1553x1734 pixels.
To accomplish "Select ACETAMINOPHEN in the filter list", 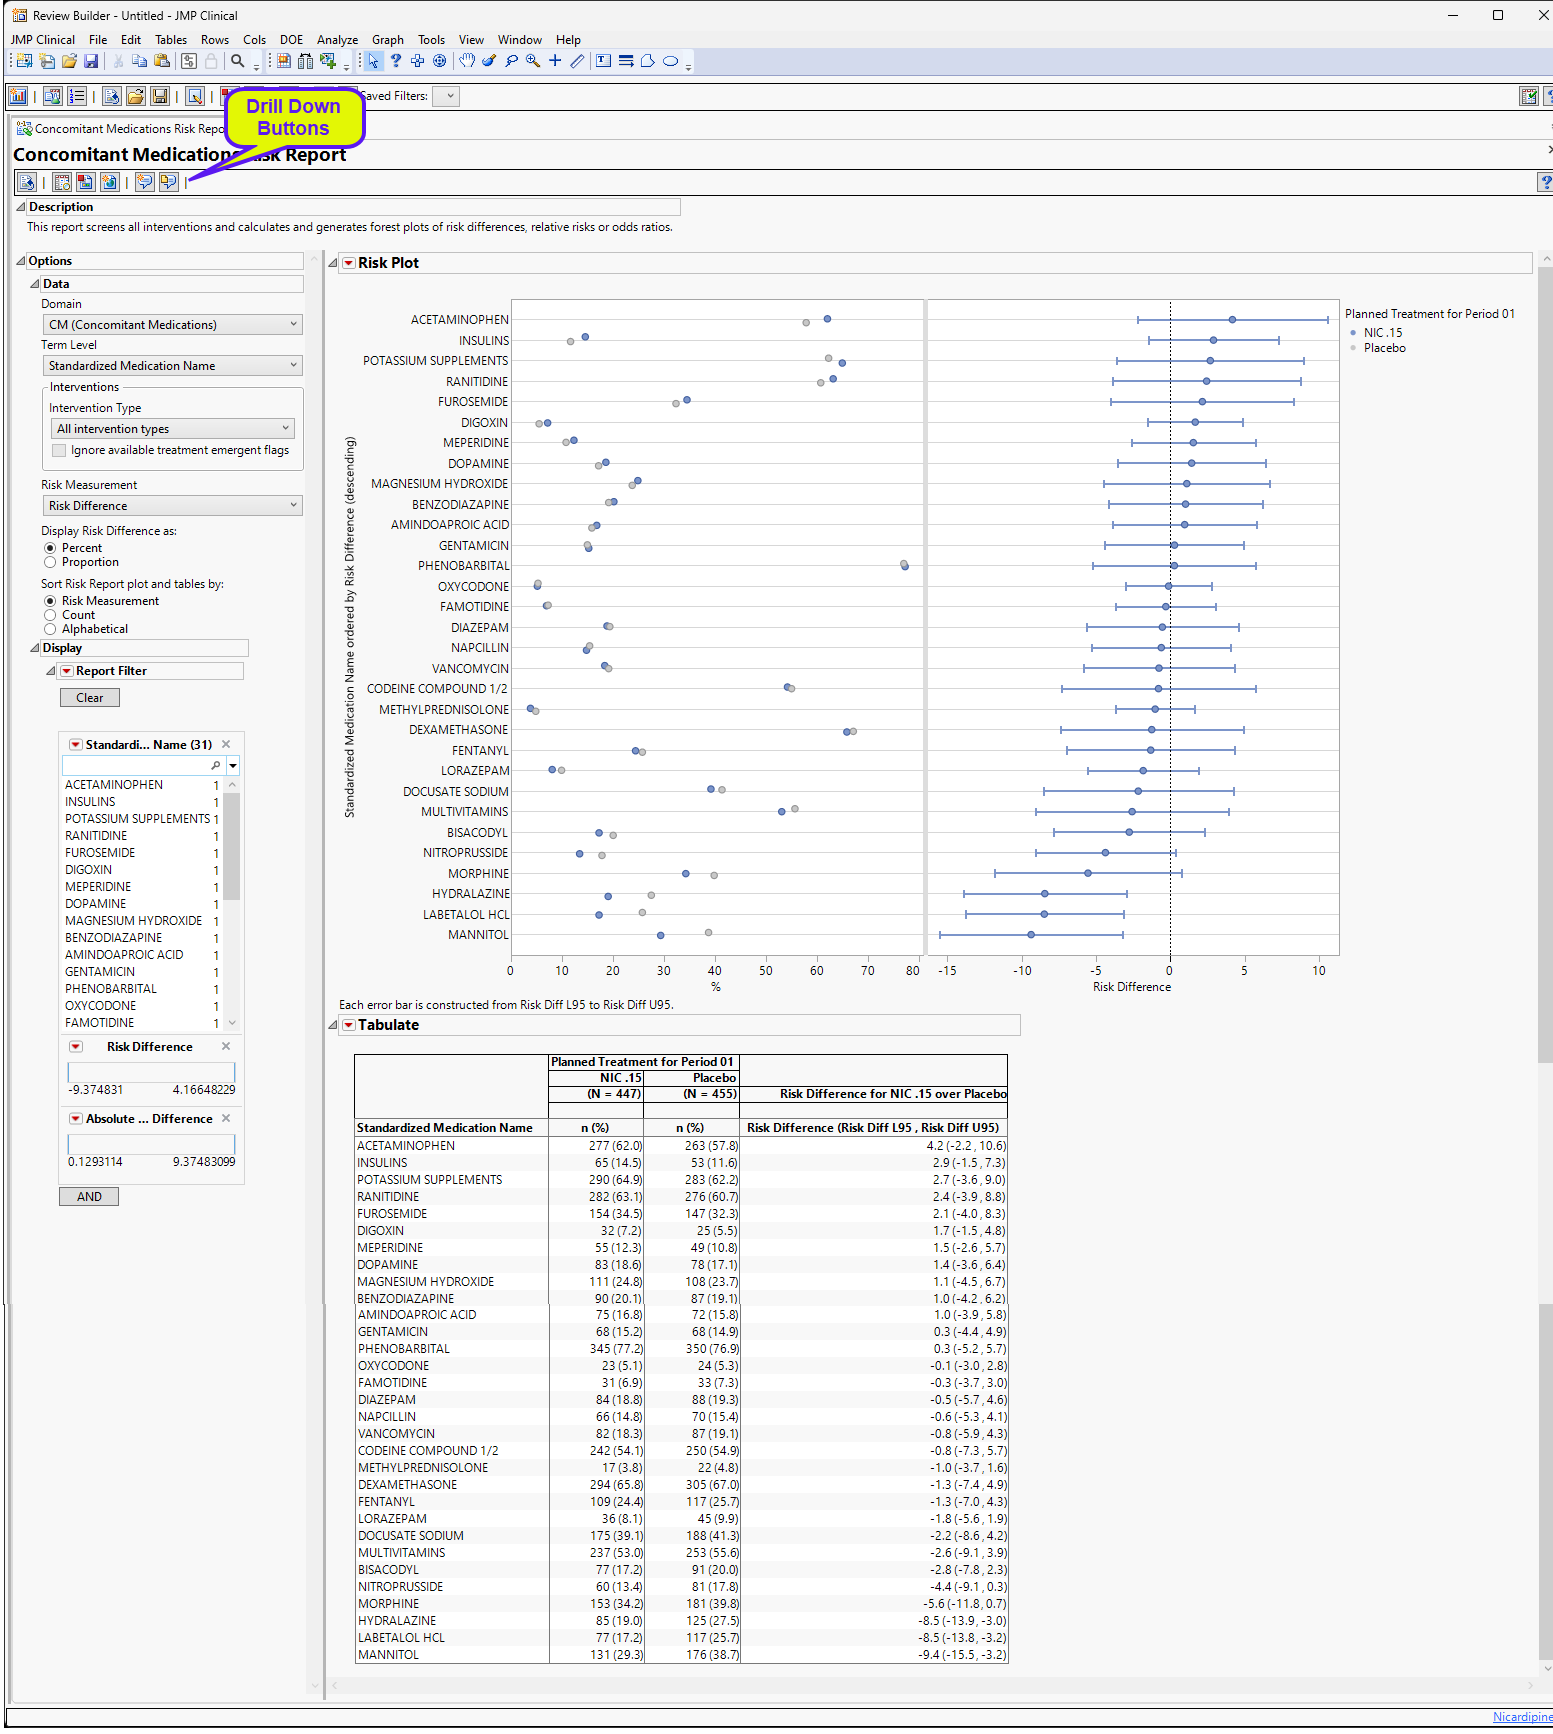I will 114,785.
